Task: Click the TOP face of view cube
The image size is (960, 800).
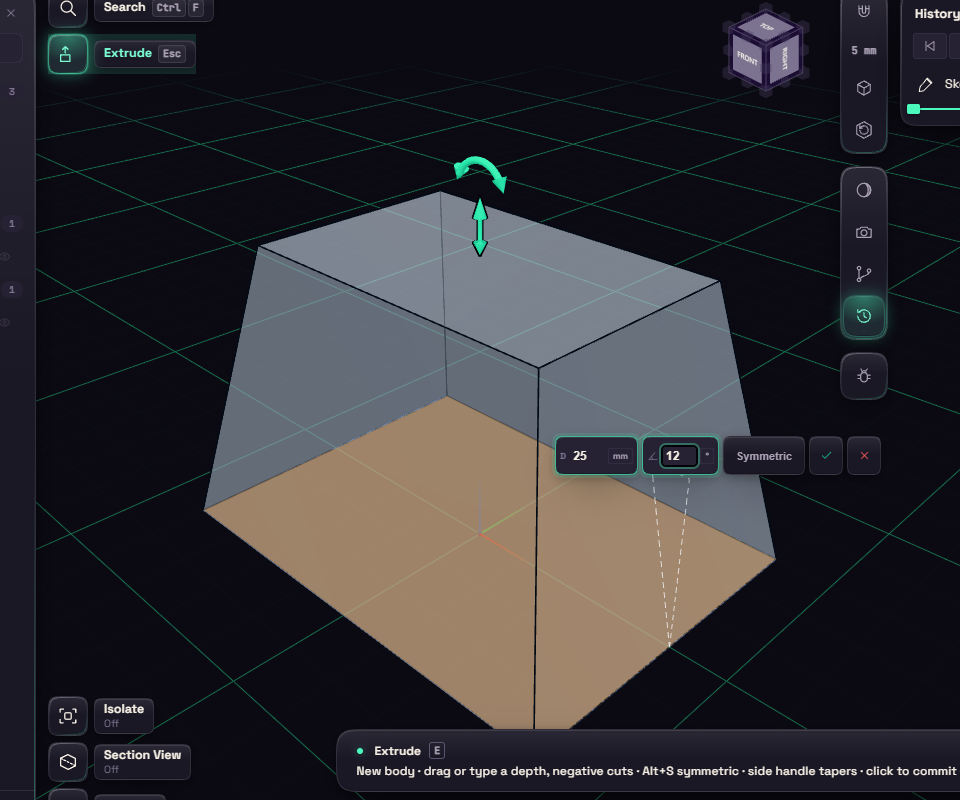Action: coord(766,27)
